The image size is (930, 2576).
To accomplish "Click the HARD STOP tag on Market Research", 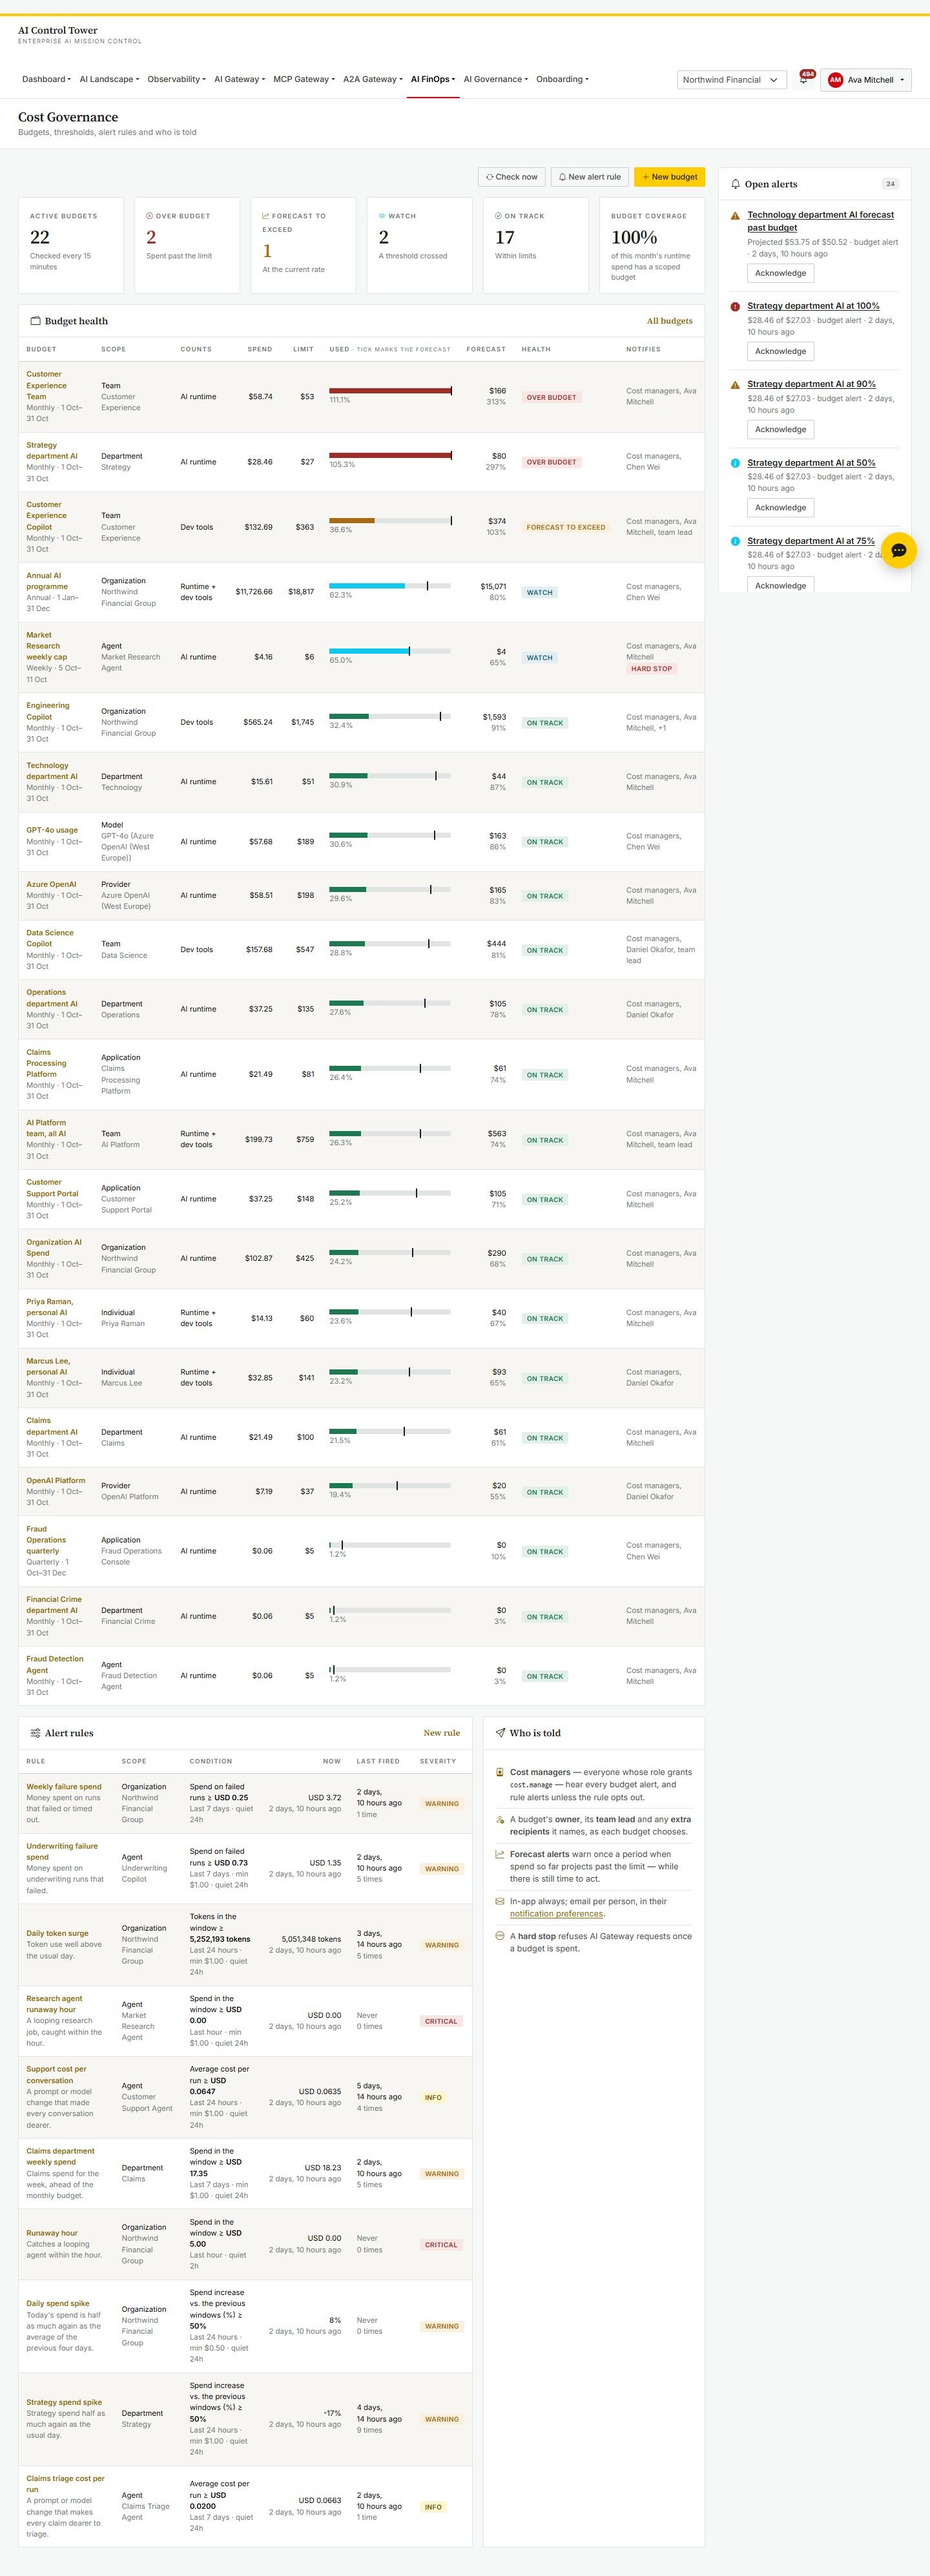I will coord(651,669).
